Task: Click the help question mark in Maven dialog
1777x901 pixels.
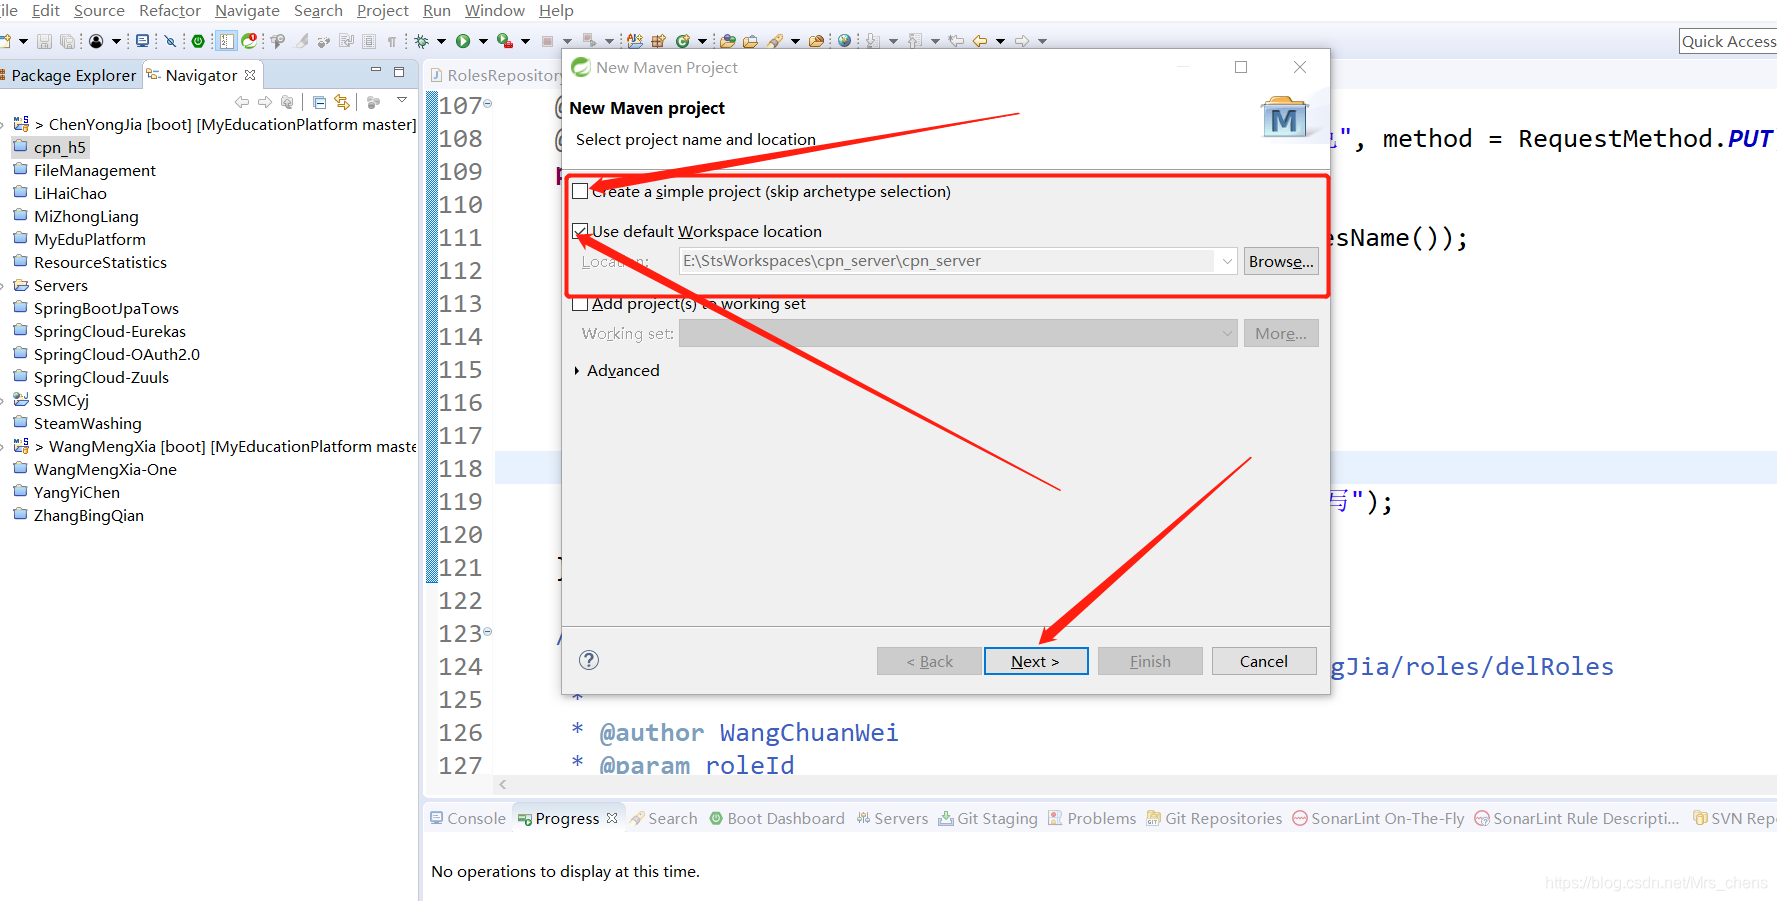Action: (589, 660)
